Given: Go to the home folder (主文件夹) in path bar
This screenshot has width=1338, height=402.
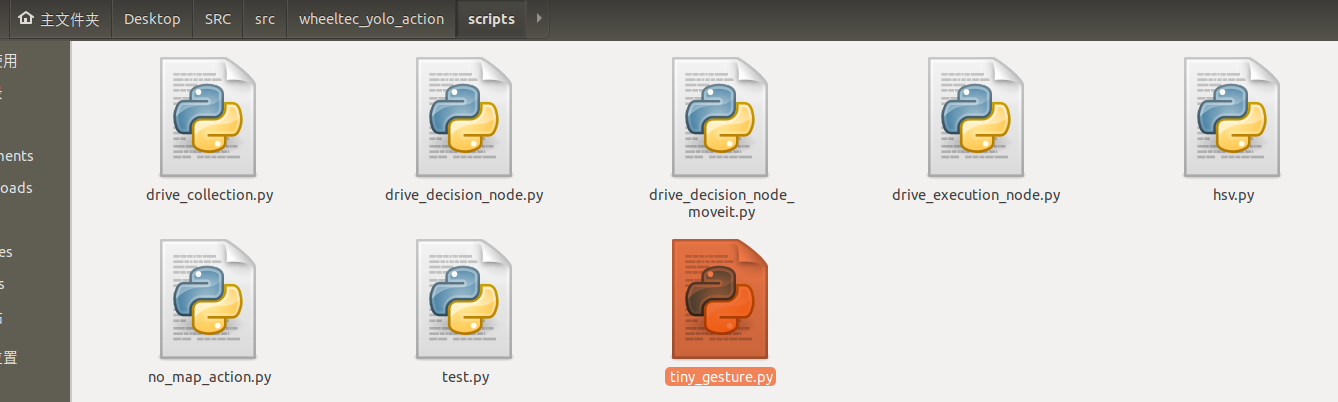Looking at the screenshot, I should click(56, 19).
